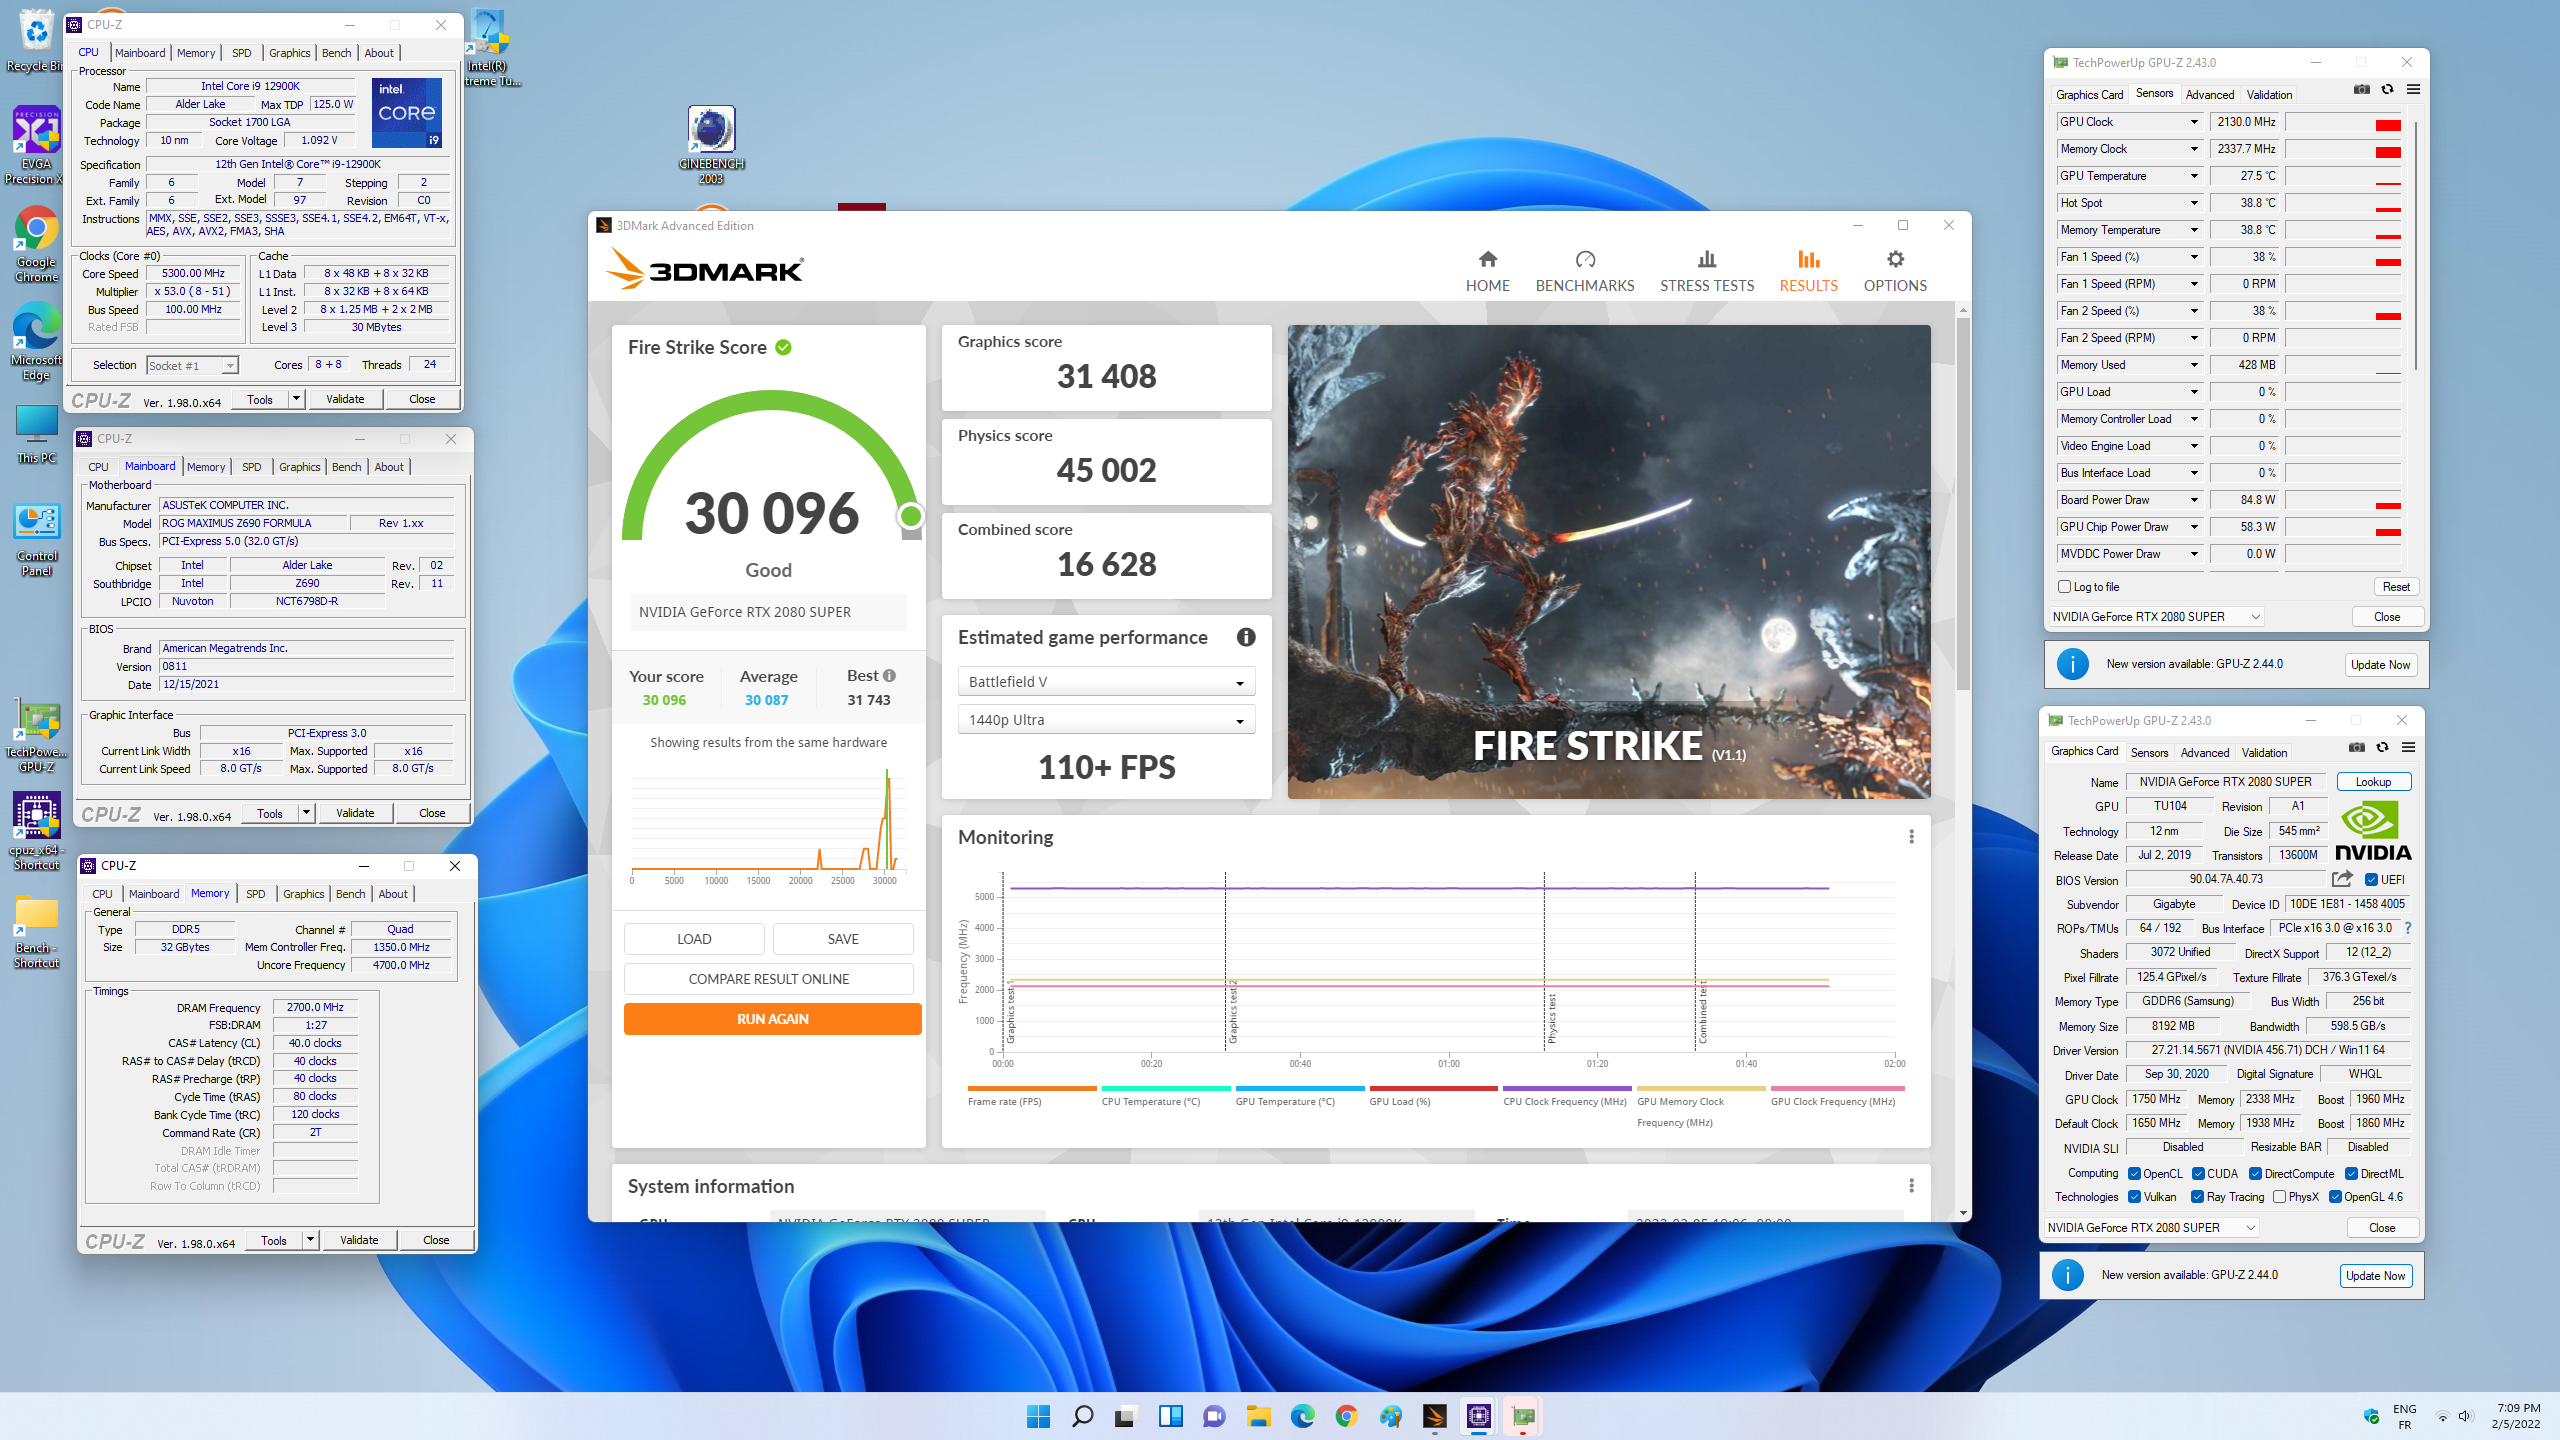Toggle the CUDA checkbox
Screen dimensions: 2560x1440
[2198, 1174]
